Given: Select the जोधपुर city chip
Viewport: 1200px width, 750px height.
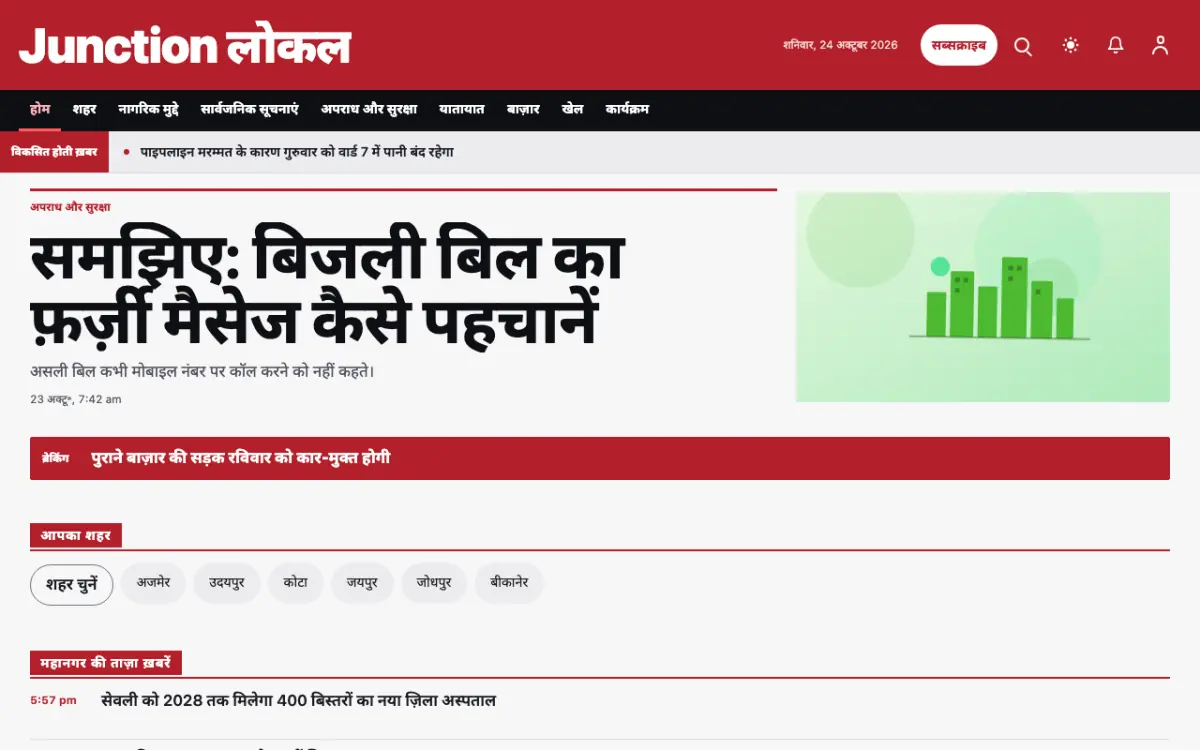Looking at the screenshot, I should point(434,583).
